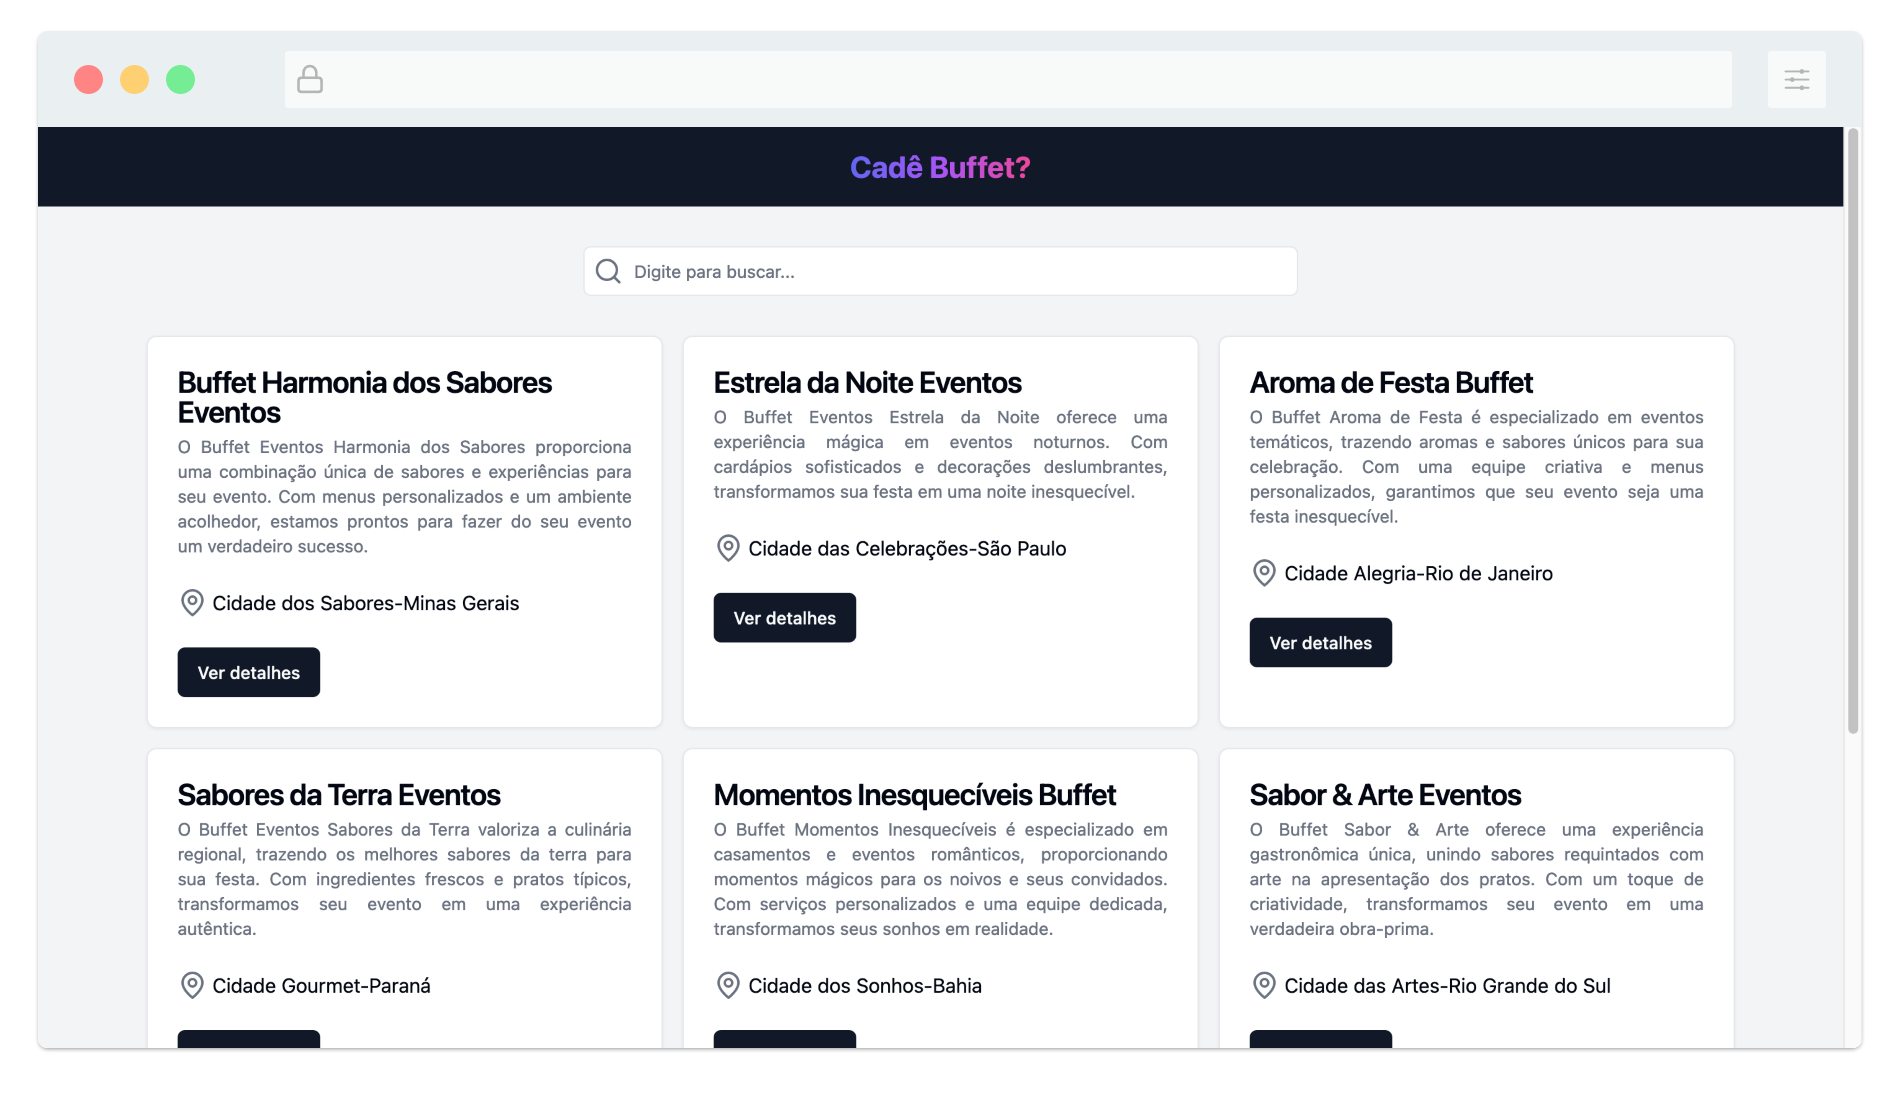Screen dimensions: 1900x1100
Task: Click the Sabor & Arte description paragraph
Action: tap(1477, 879)
